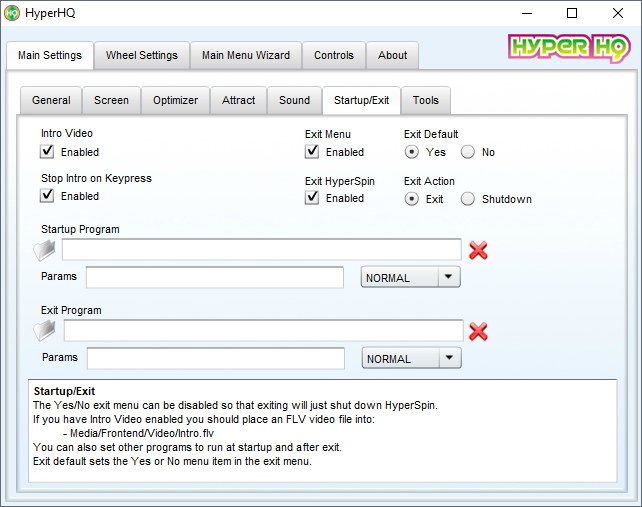This screenshot has width=642, height=507.
Task: Switch to General sub-tab
Action: (x=51, y=100)
